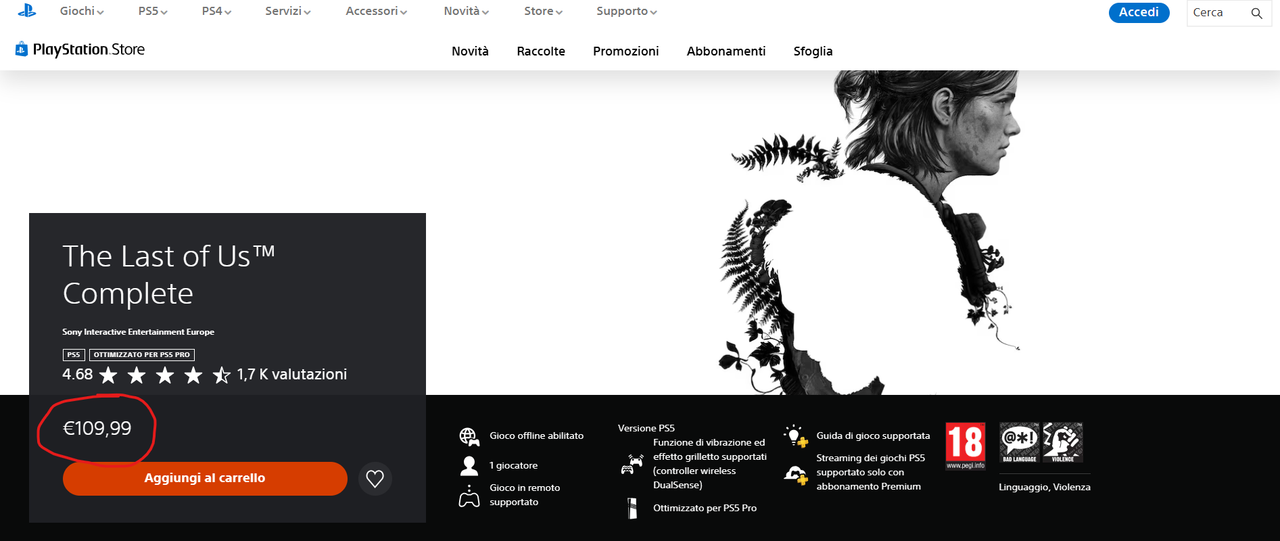Go to Novità store tab

pyautogui.click(x=470, y=51)
